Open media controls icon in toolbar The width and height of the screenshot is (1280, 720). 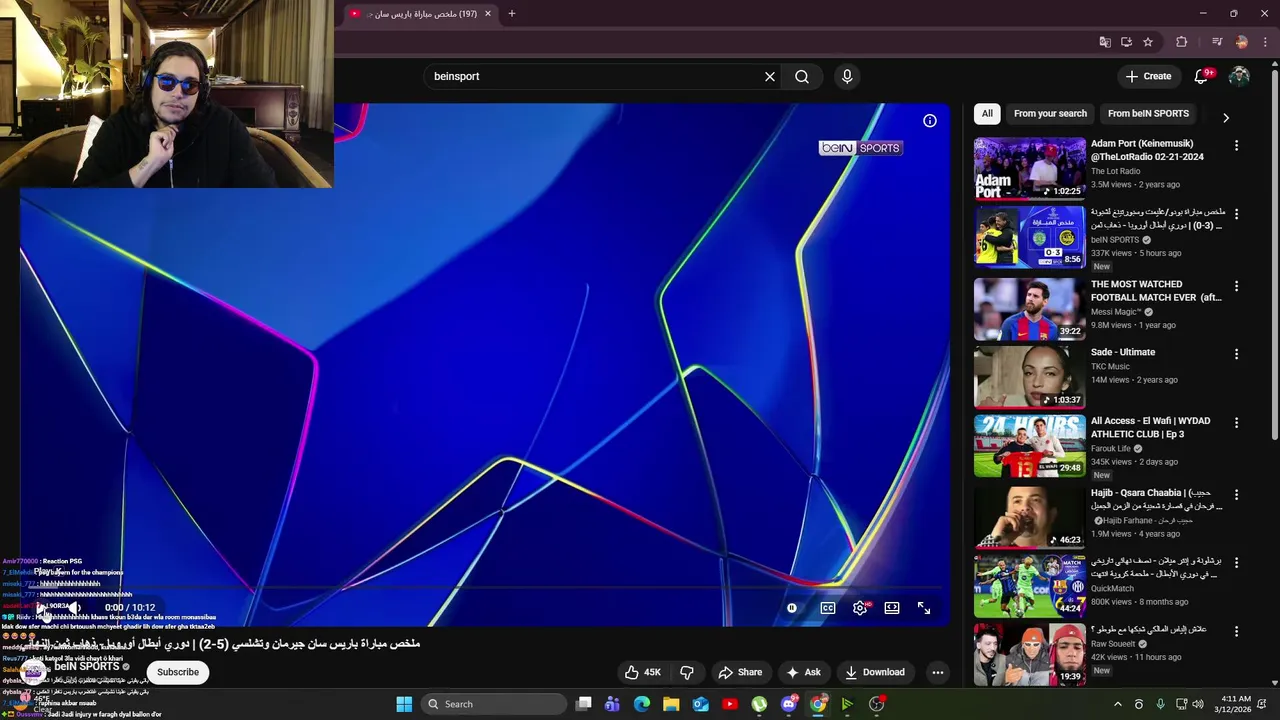point(1217,42)
